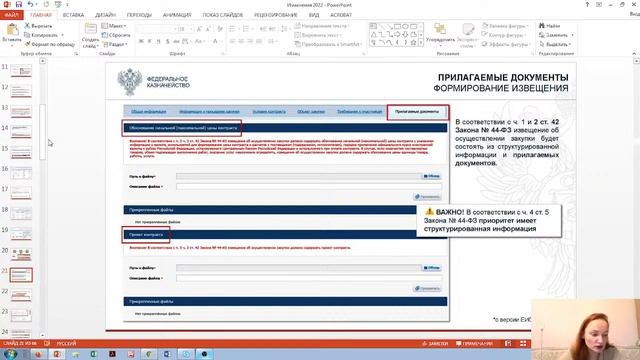Open the Раздел section dropdown
Screen dimensions: 640x360
click(x=116, y=44)
